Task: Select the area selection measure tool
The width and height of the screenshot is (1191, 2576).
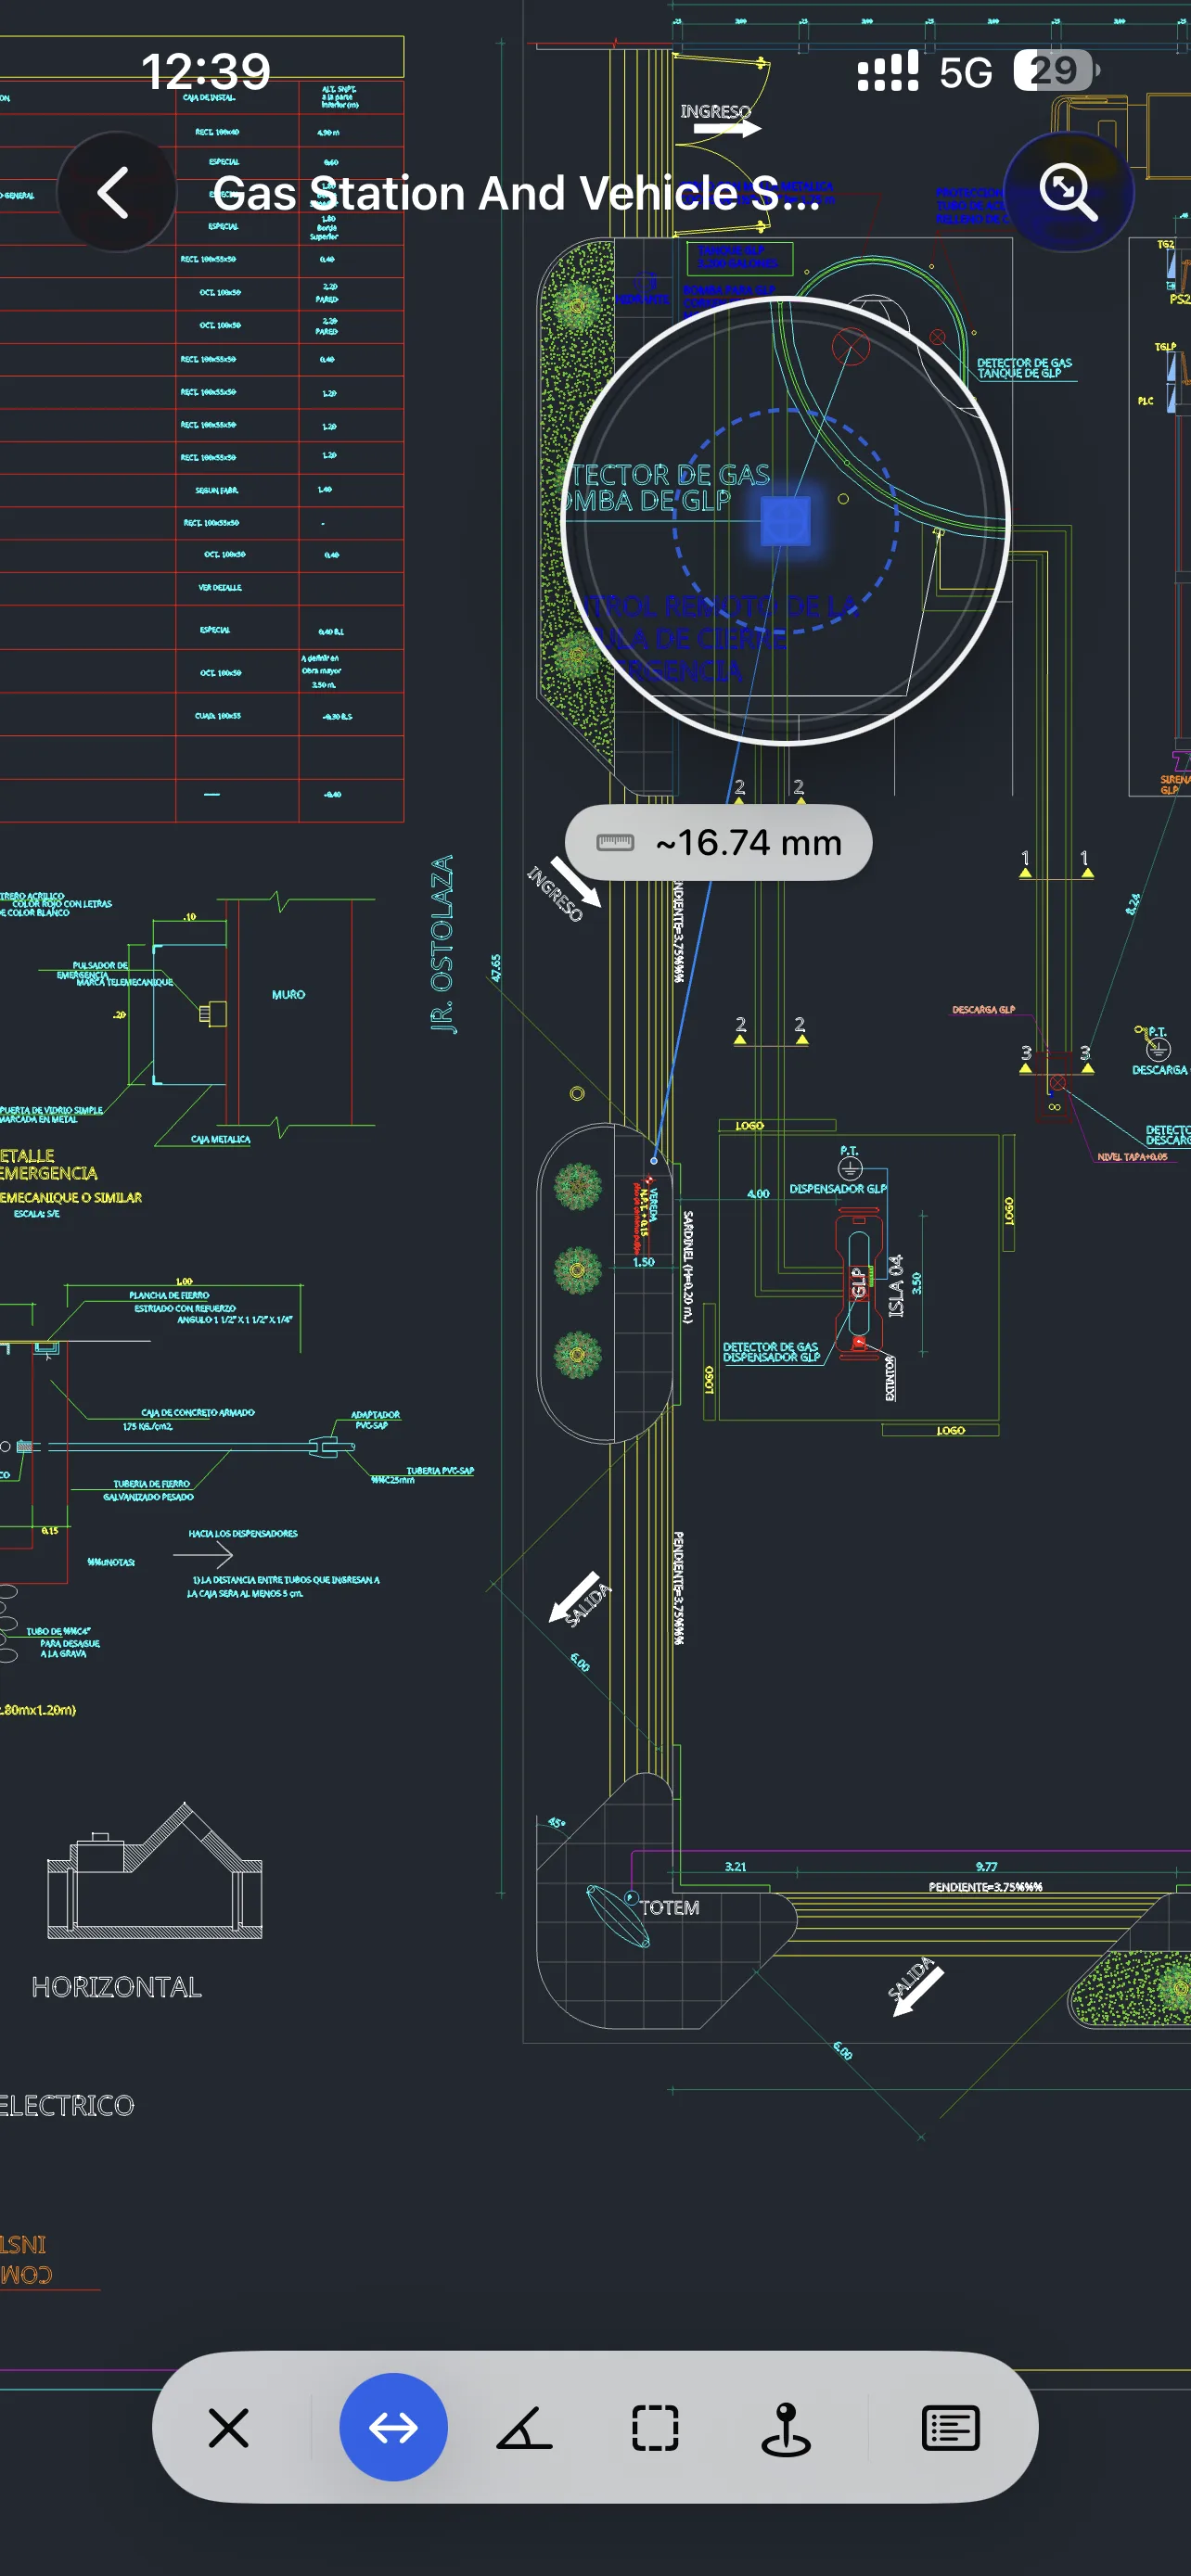Action: [655, 2427]
